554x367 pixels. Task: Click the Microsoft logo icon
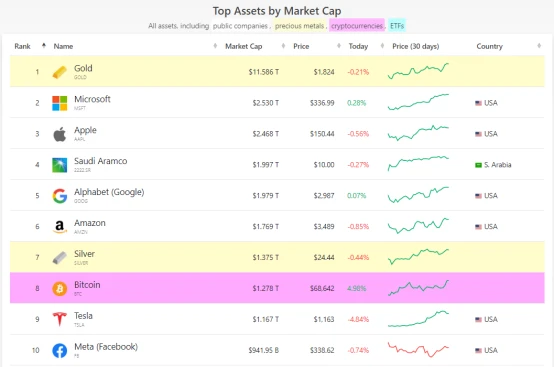tap(59, 103)
